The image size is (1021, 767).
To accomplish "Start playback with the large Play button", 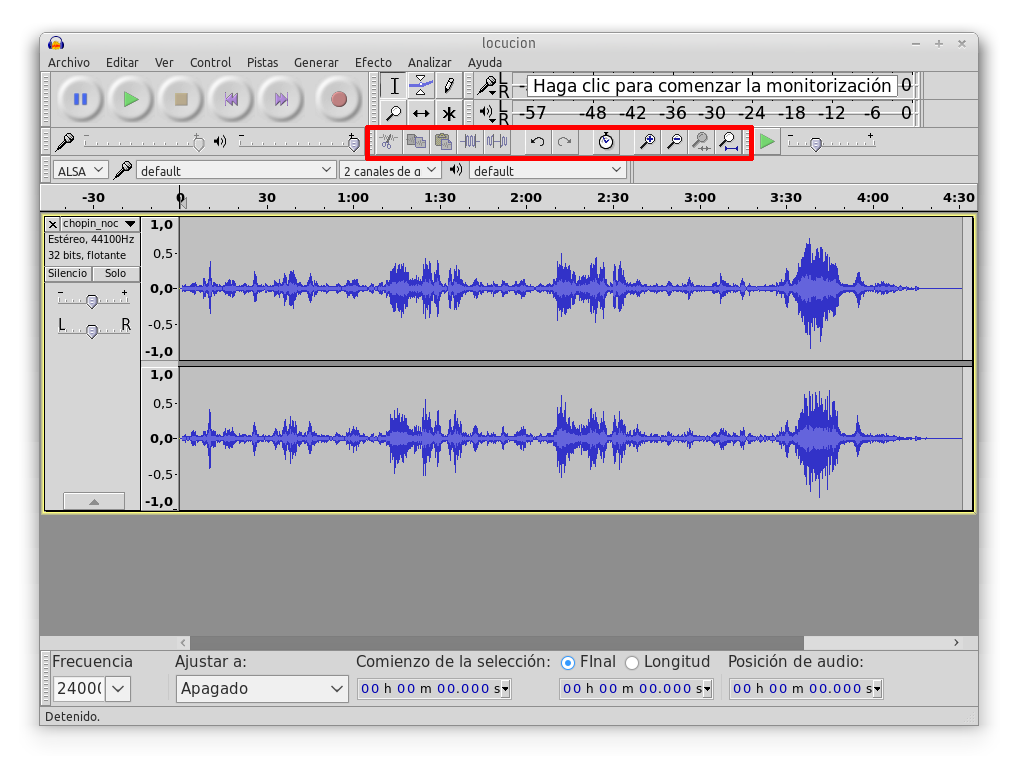I will coord(131,99).
